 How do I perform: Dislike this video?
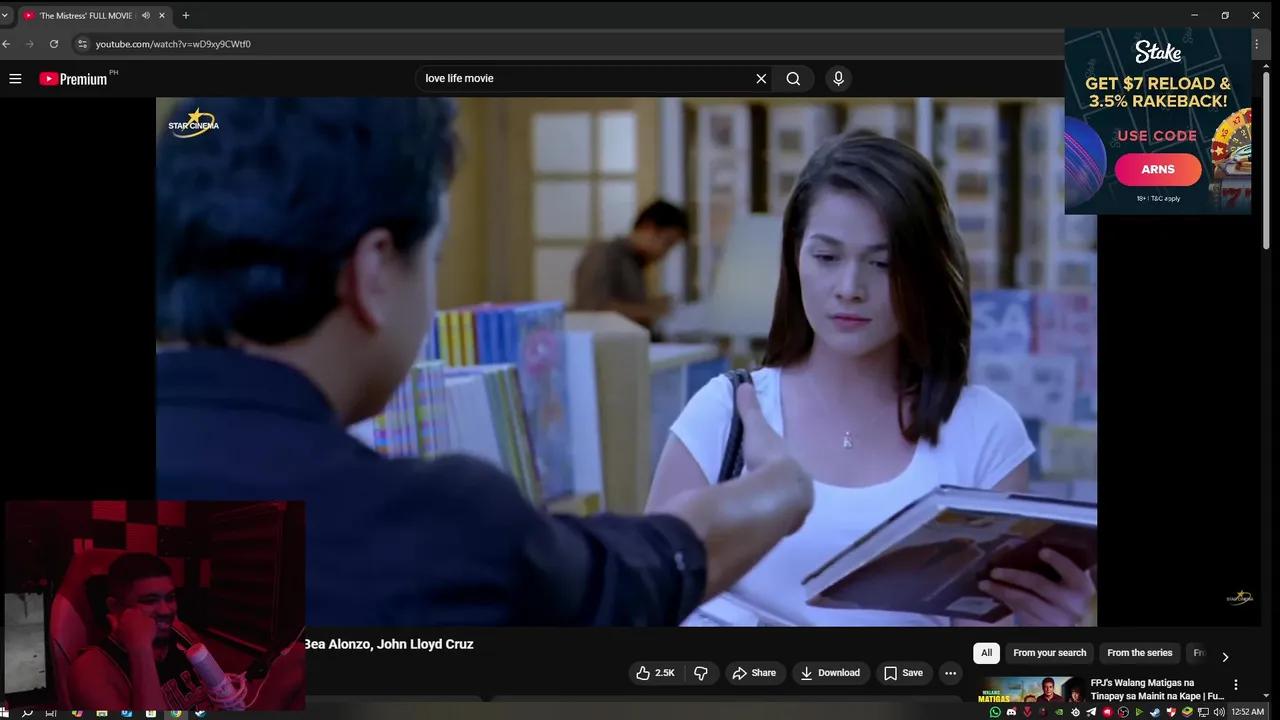tap(701, 673)
